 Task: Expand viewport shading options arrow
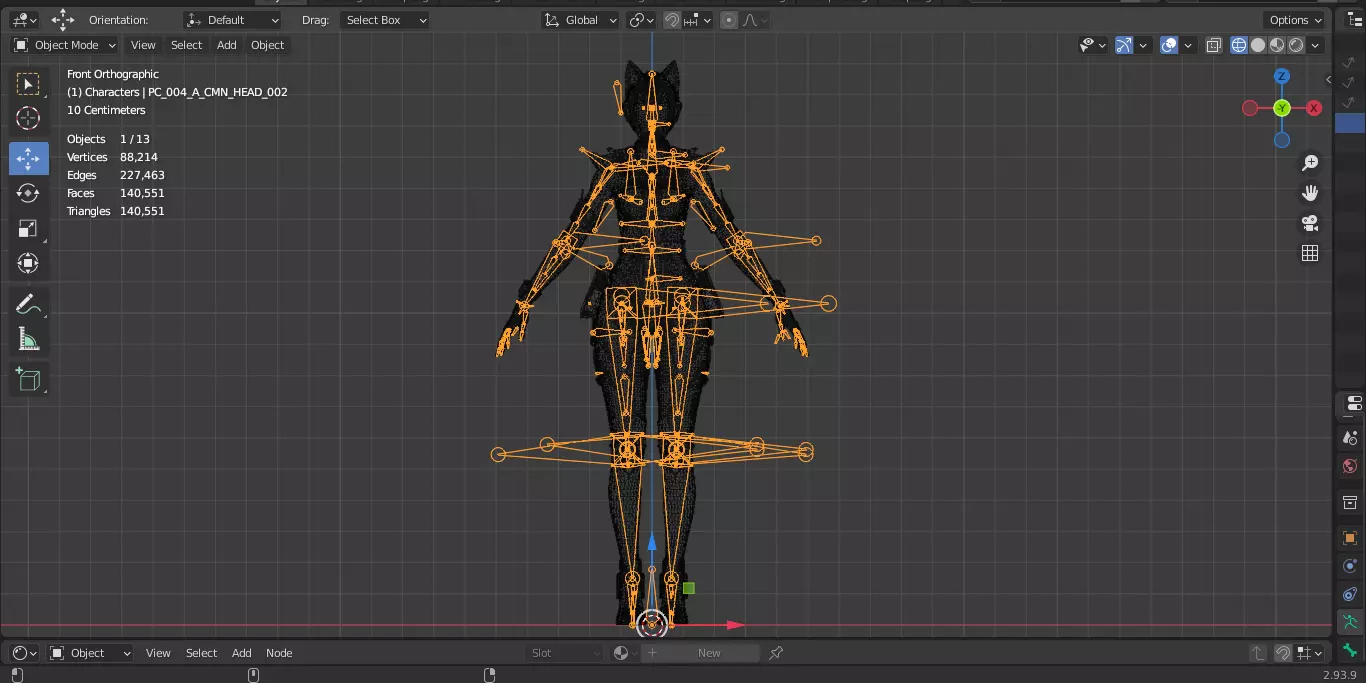tap(1316, 45)
